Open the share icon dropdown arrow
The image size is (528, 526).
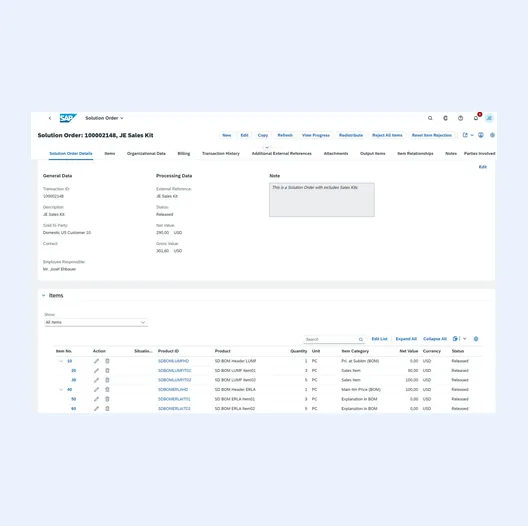[x=472, y=135]
